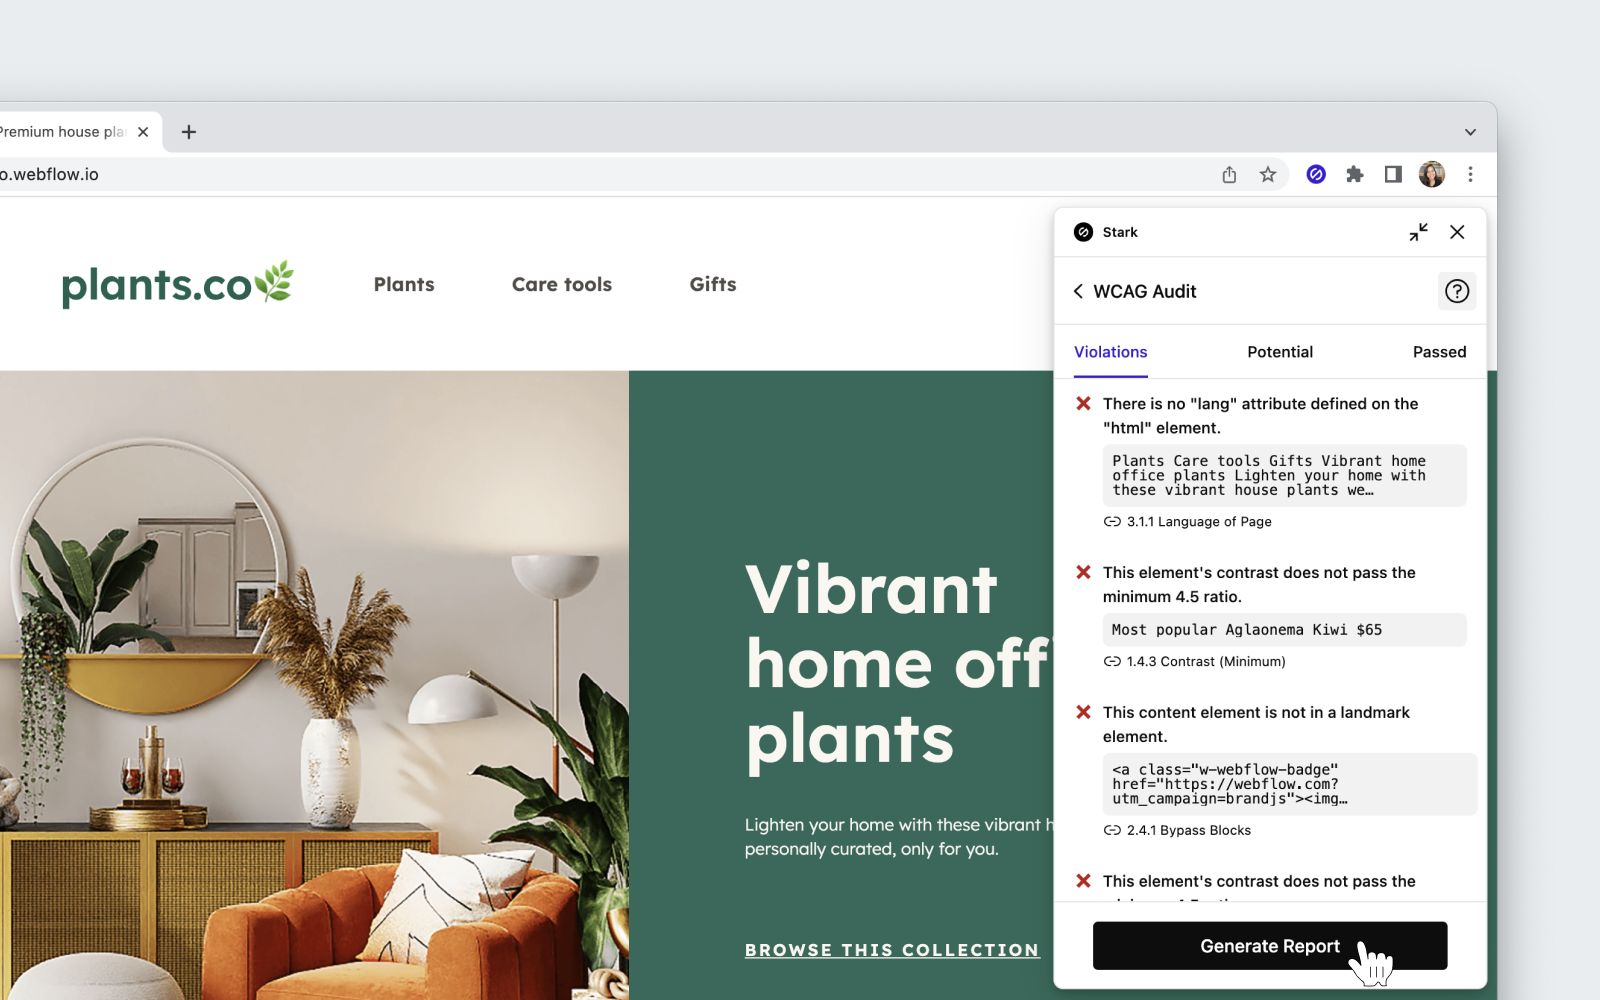Open the Care tools navigation link
Screen dimensions: 1600x1000
[x=562, y=284]
